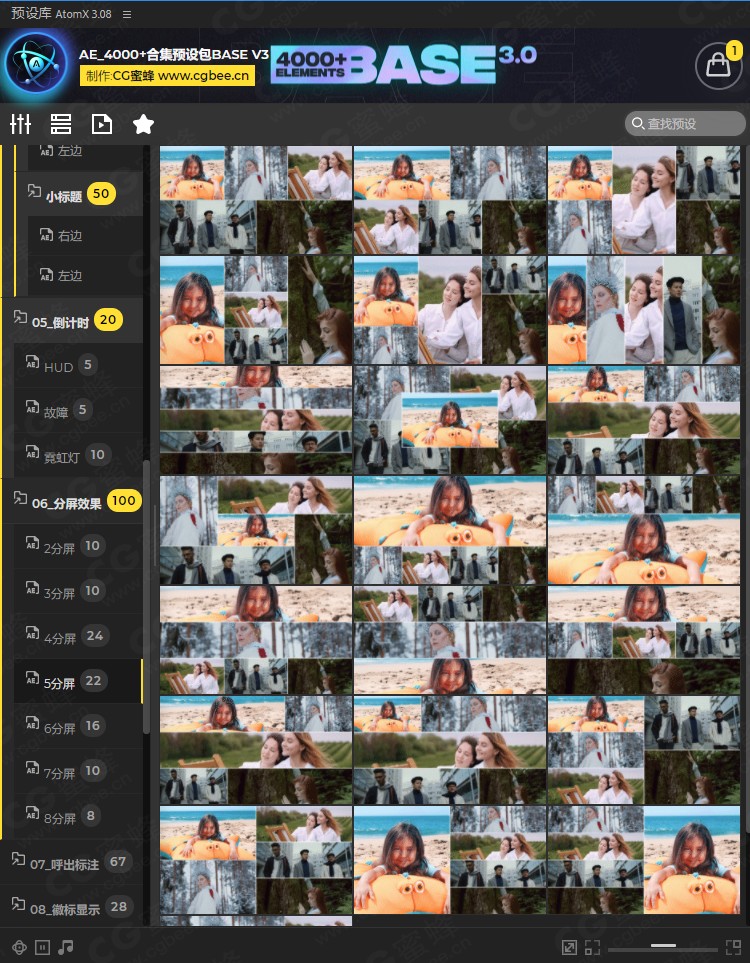The width and height of the screenshot is (750, 963).
Task: Open the 霓虹灯 countdown group
Action: (78, 455)
